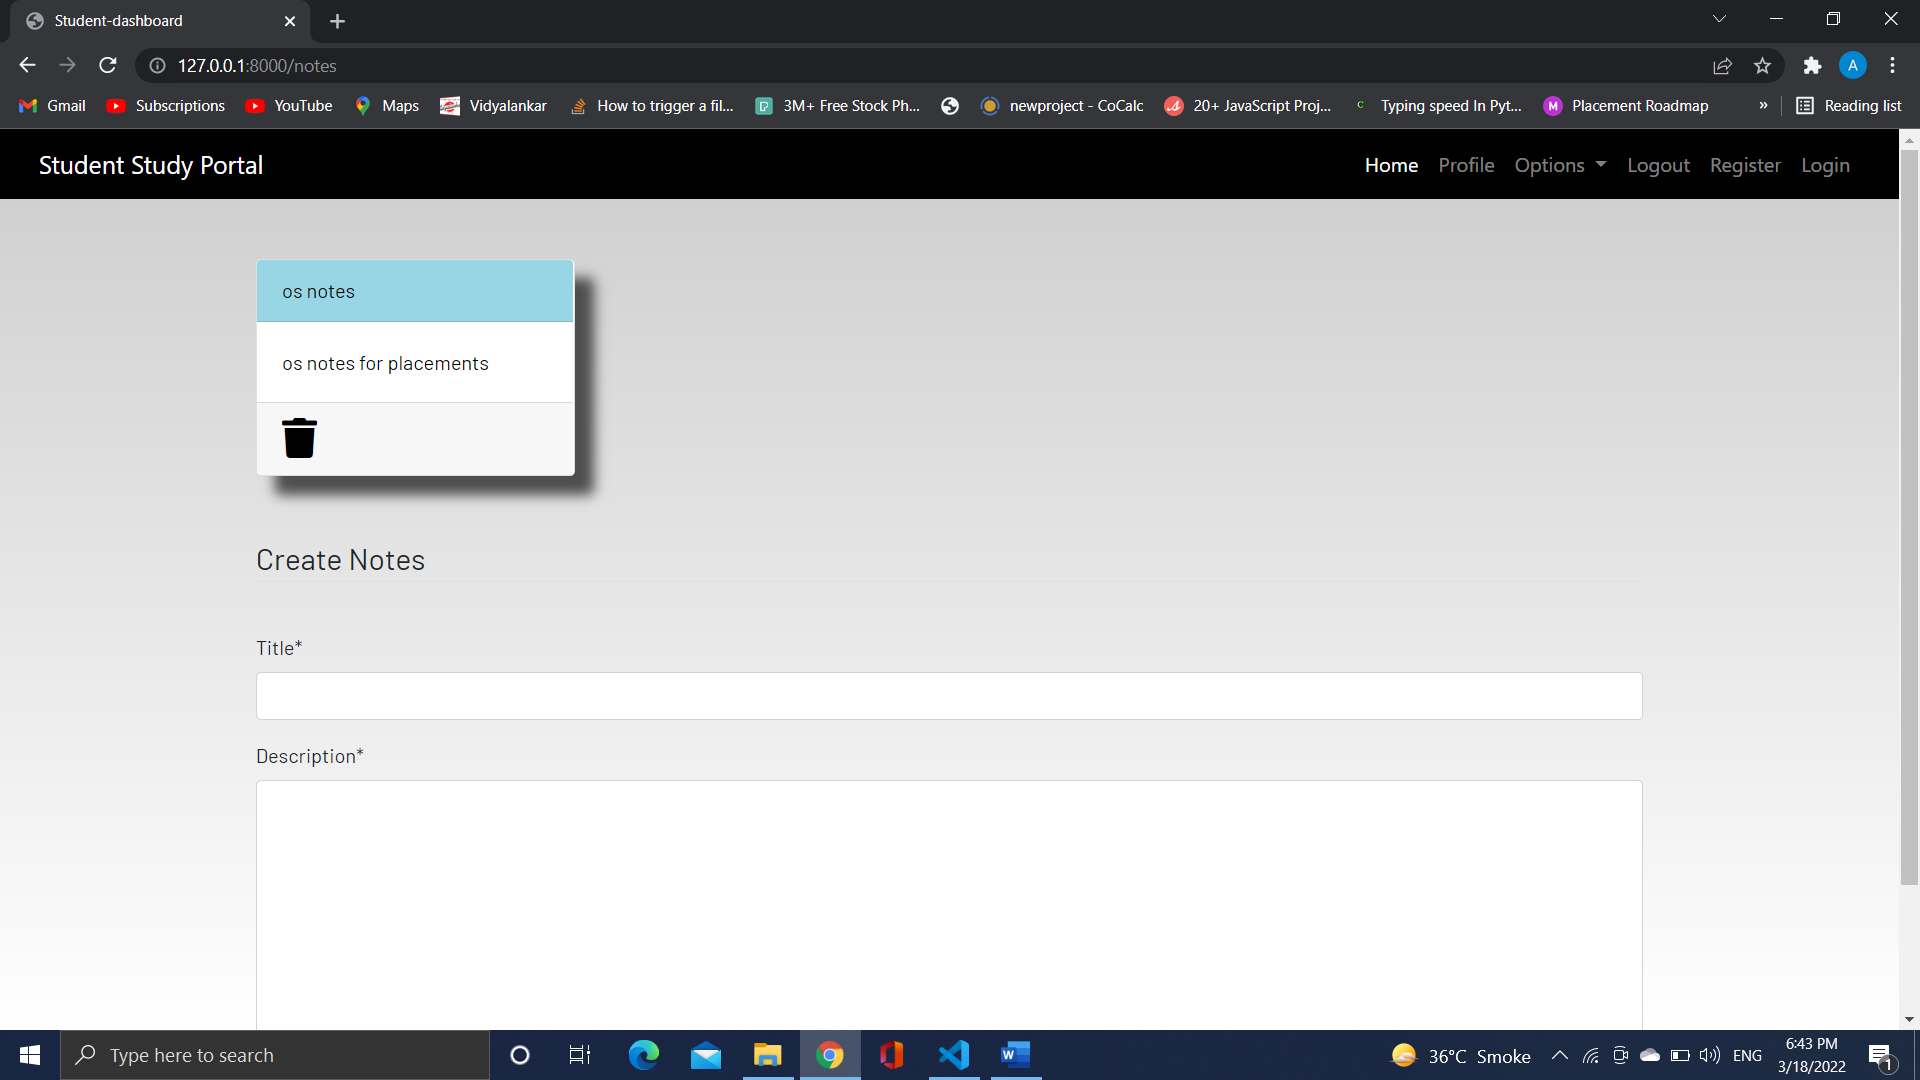
Task: Delete the os notes card with trash icon
Action: click(299, 438)
